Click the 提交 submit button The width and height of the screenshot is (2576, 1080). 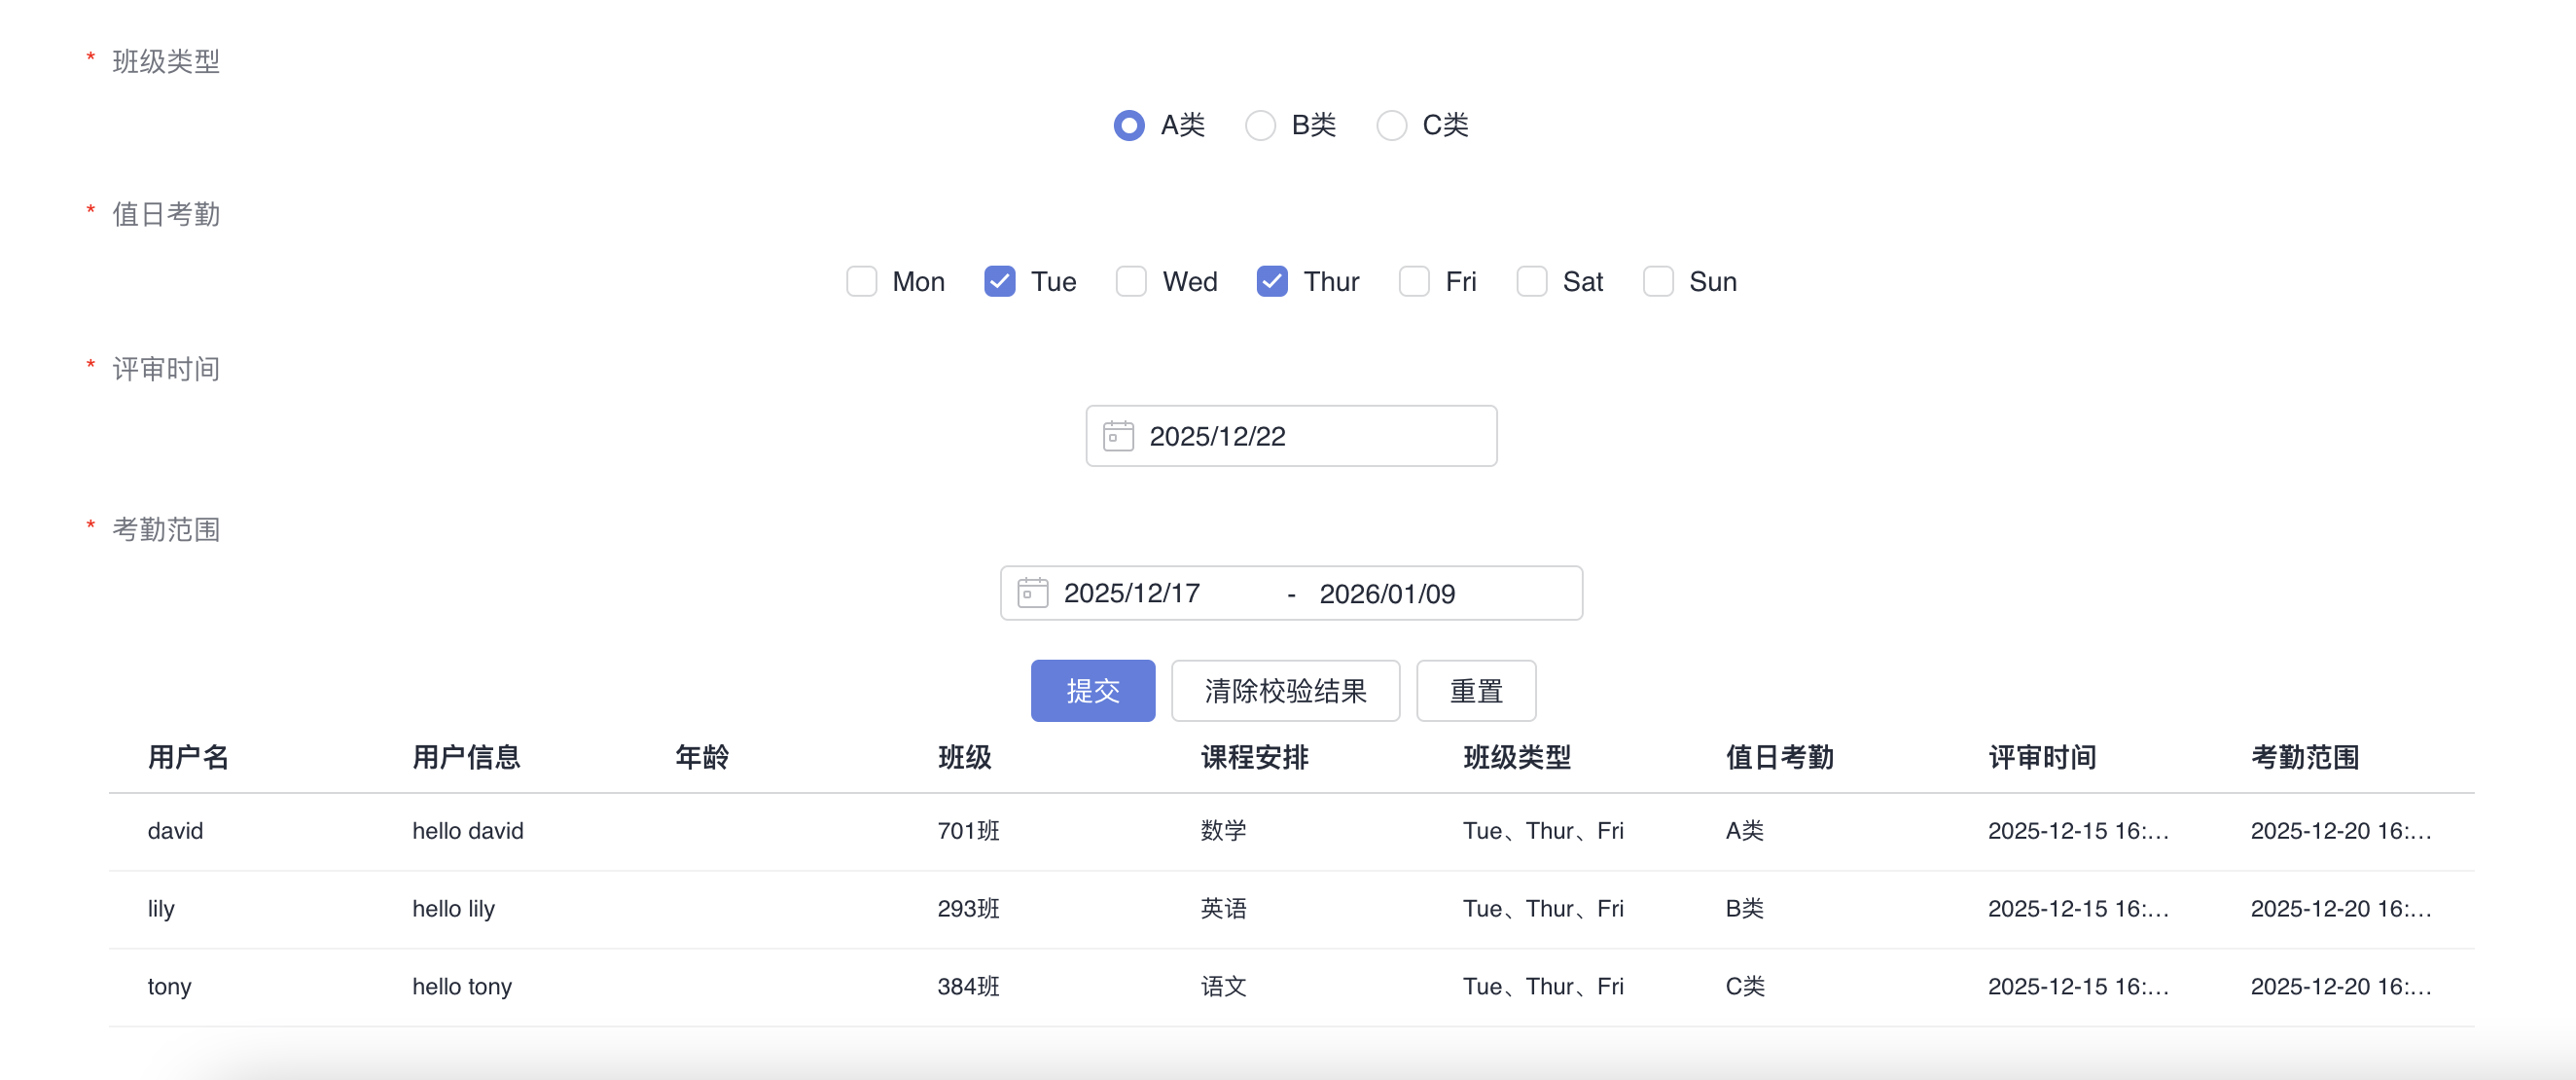point(1092,690)
